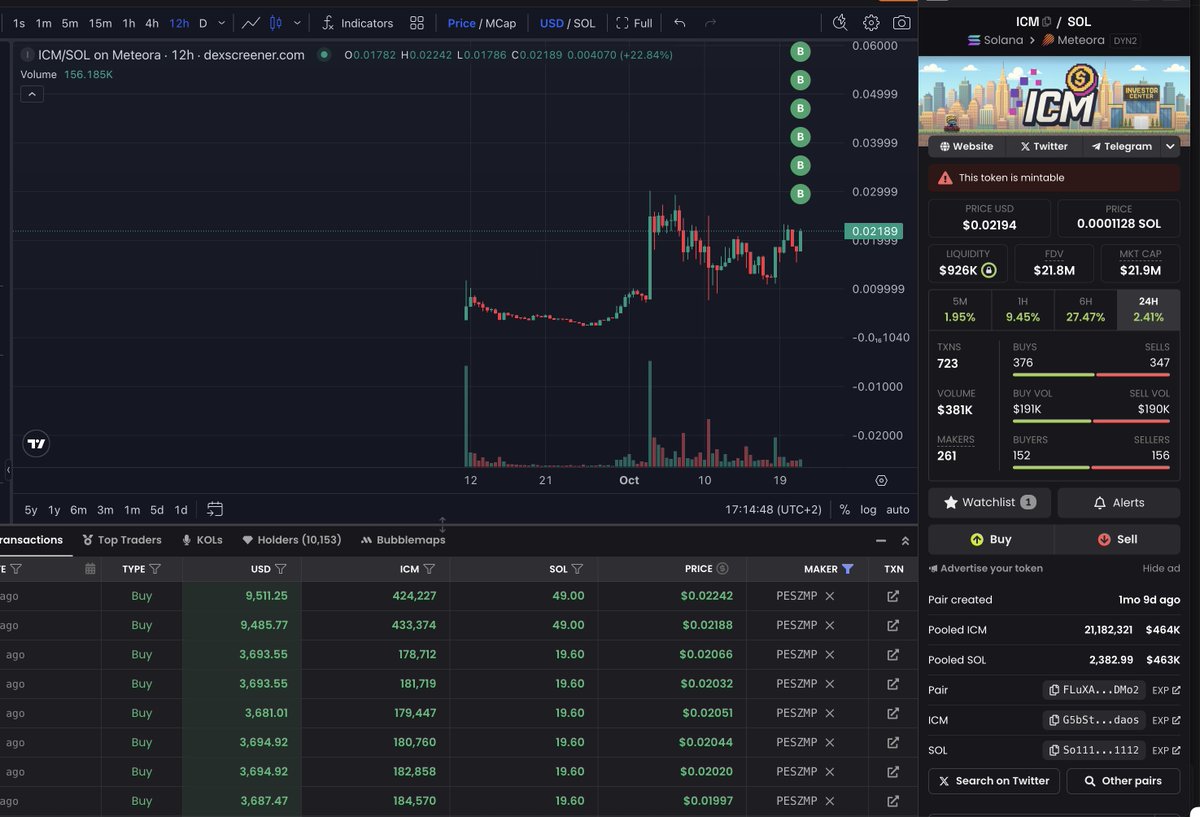Toggle Price view in Price/MCap switch
This screenshot has height=817, width=1200.
tap(462, 23)
